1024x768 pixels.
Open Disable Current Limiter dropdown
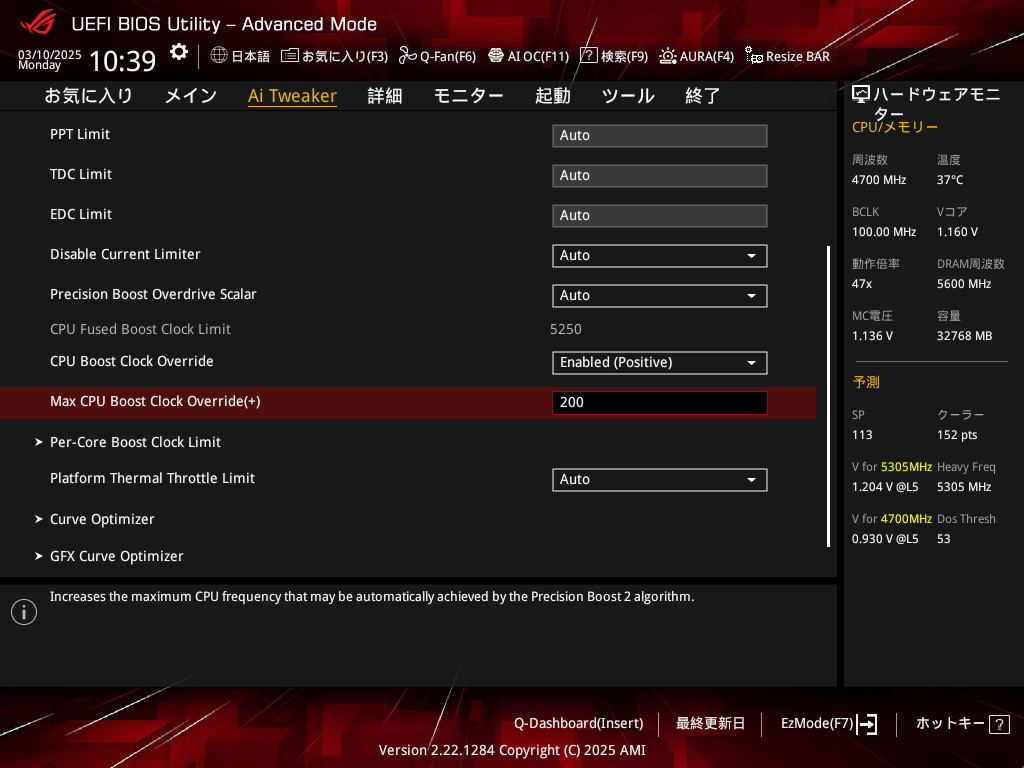[660, 255]
